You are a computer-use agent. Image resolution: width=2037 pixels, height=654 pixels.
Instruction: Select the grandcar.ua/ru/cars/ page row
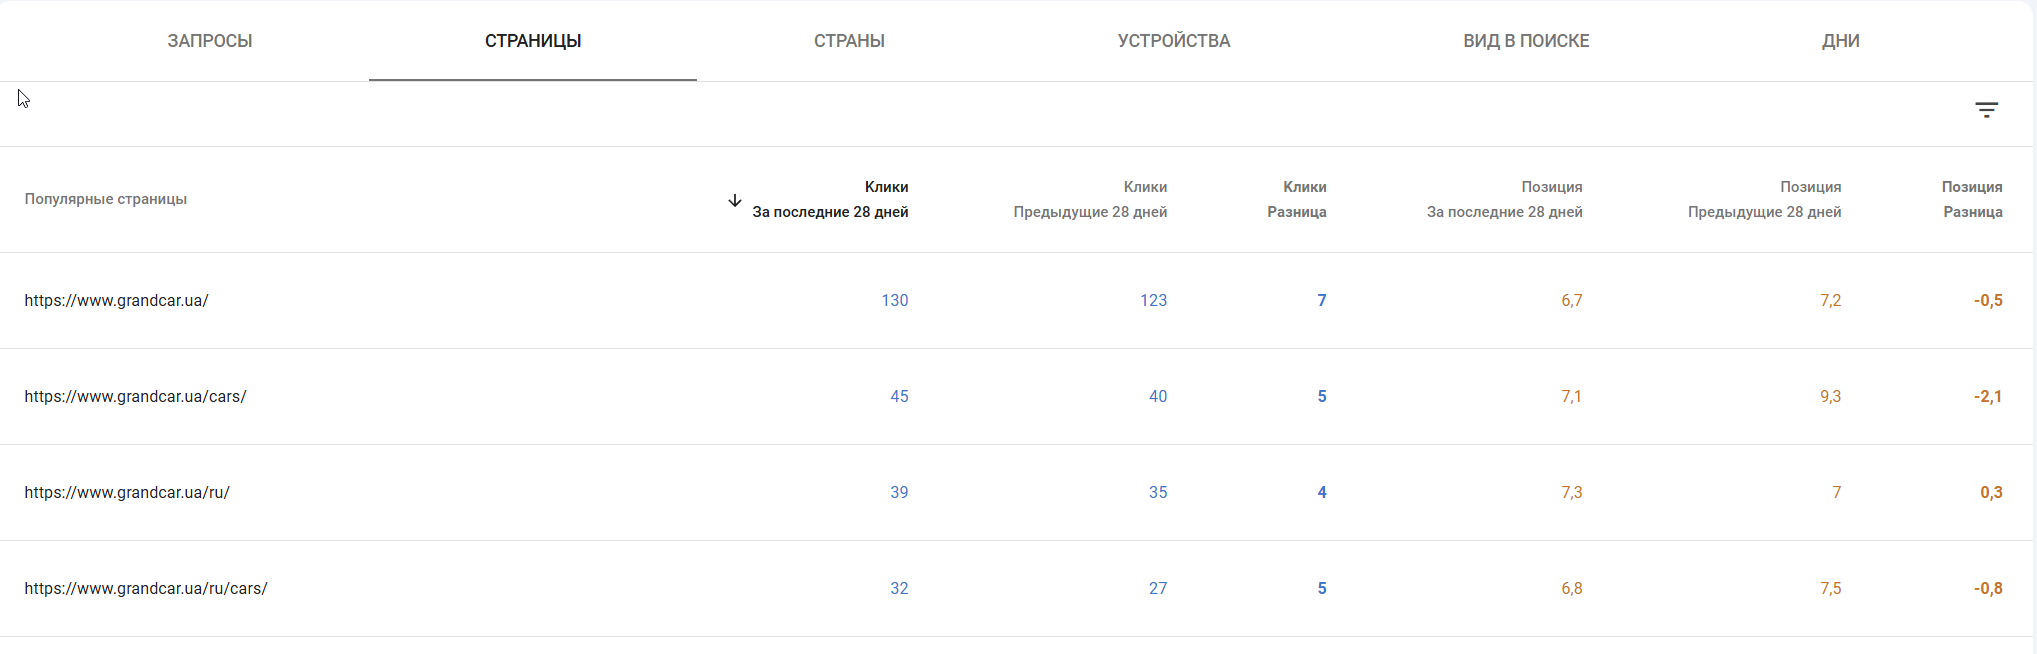point(146,589)
